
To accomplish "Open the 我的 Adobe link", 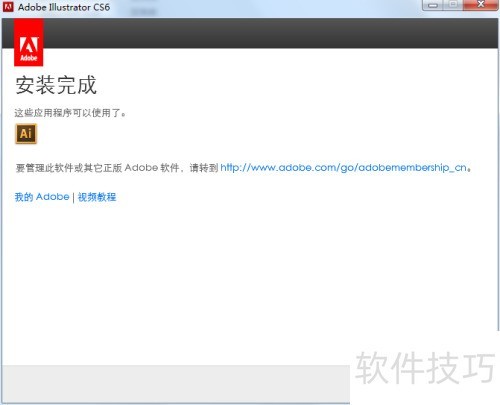I will 42,197.
